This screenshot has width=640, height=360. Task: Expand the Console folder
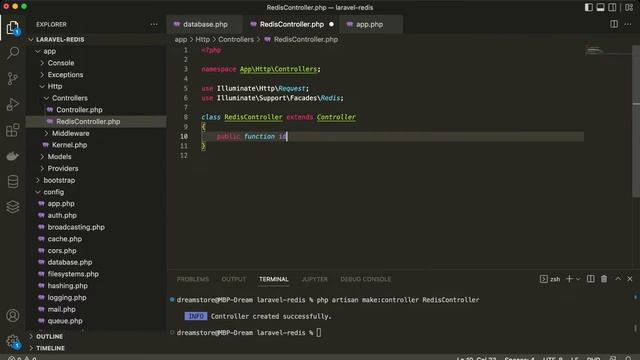click(x=96, y=63)
